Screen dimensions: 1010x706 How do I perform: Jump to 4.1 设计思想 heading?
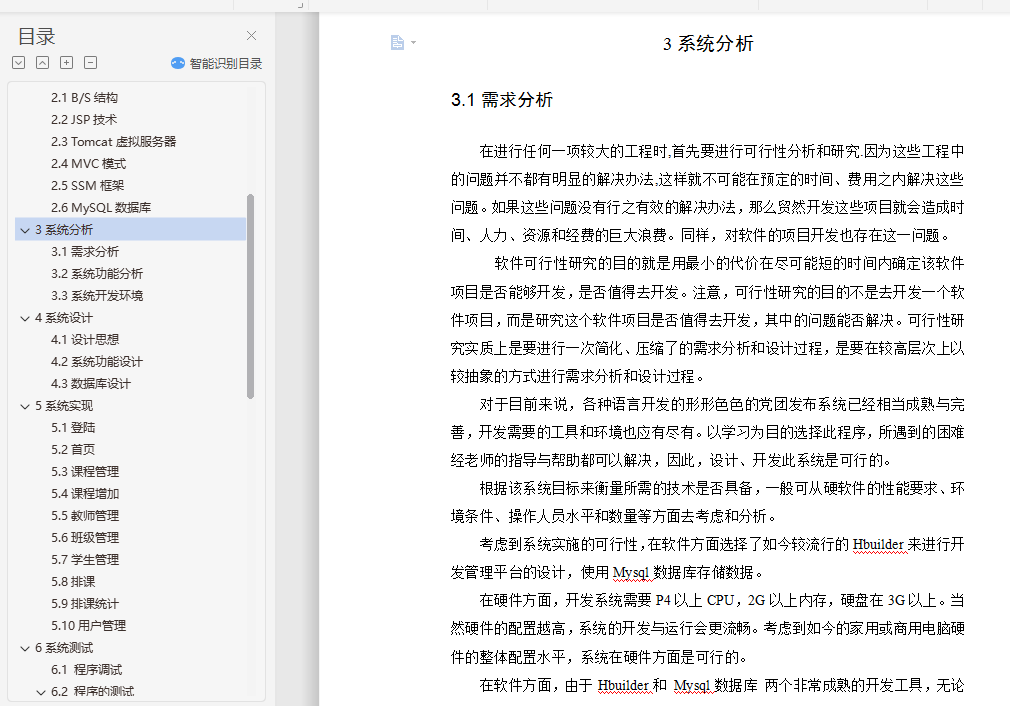pos(85,340)
